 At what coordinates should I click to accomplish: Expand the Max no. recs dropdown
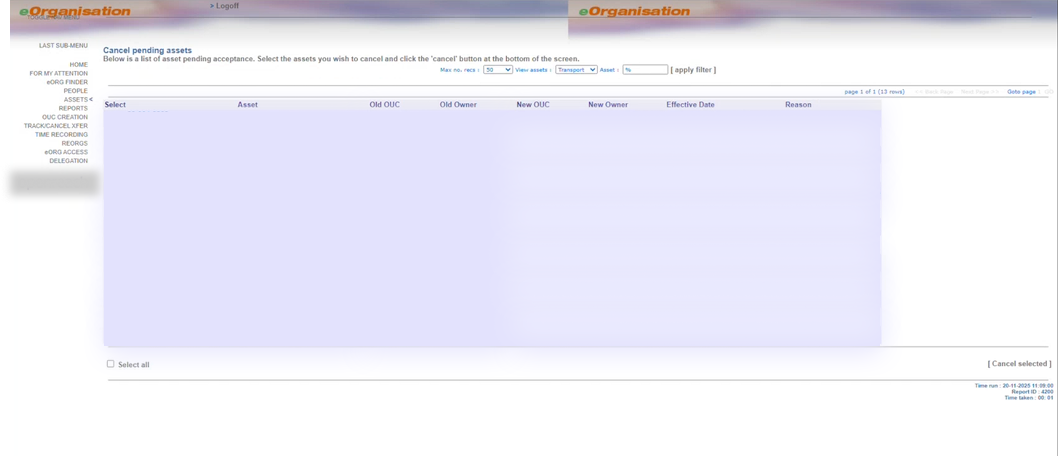498,70
